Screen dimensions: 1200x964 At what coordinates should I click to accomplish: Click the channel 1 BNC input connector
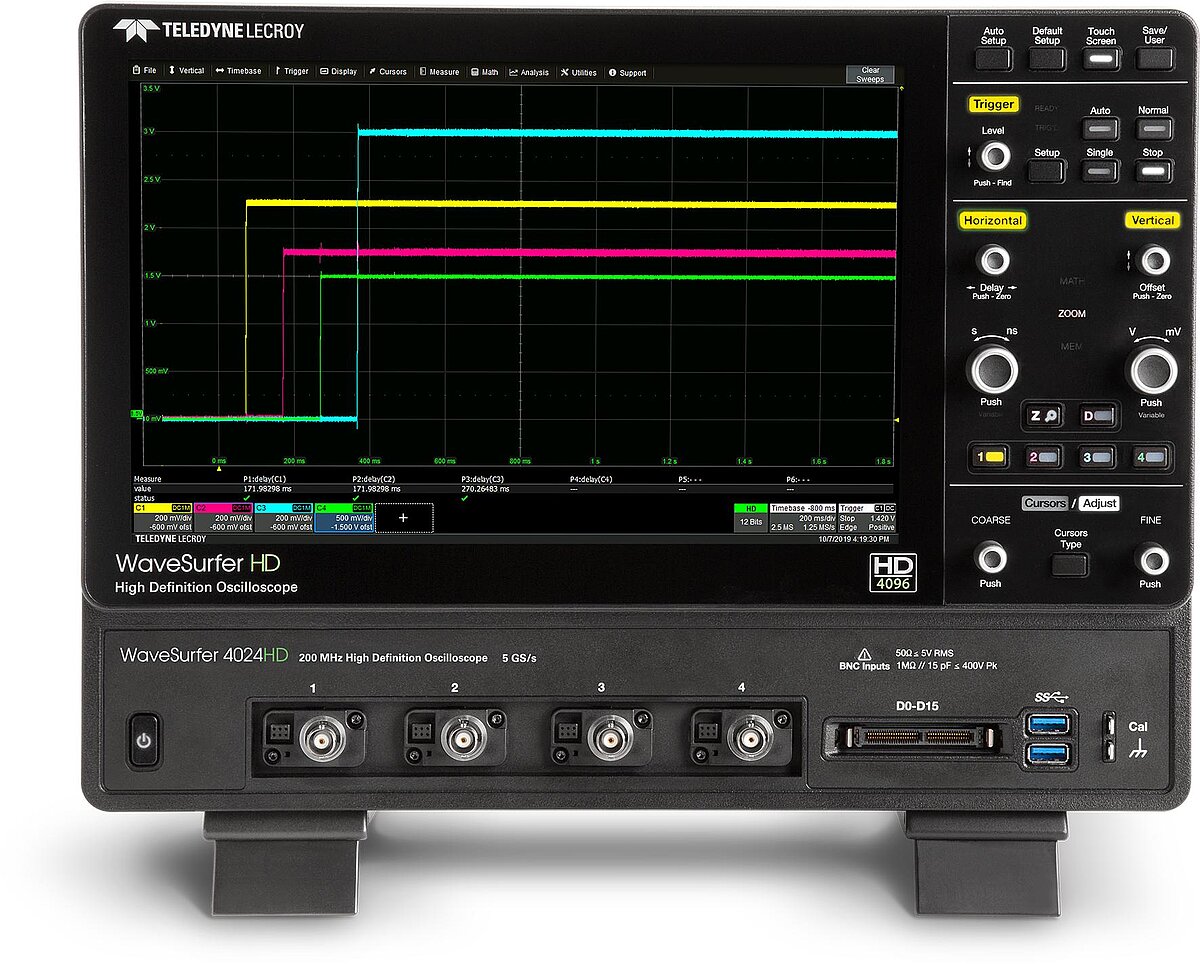[x=325, y=741]
